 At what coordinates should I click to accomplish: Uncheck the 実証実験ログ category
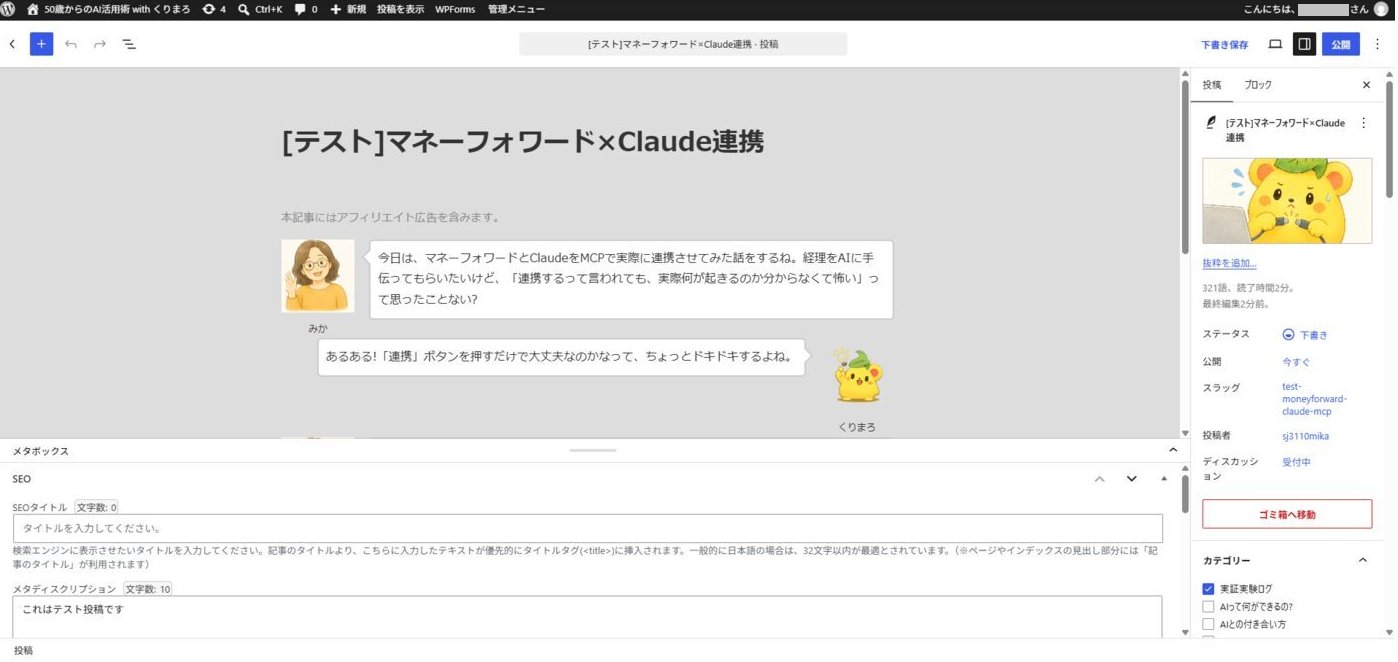(1208, 589)
